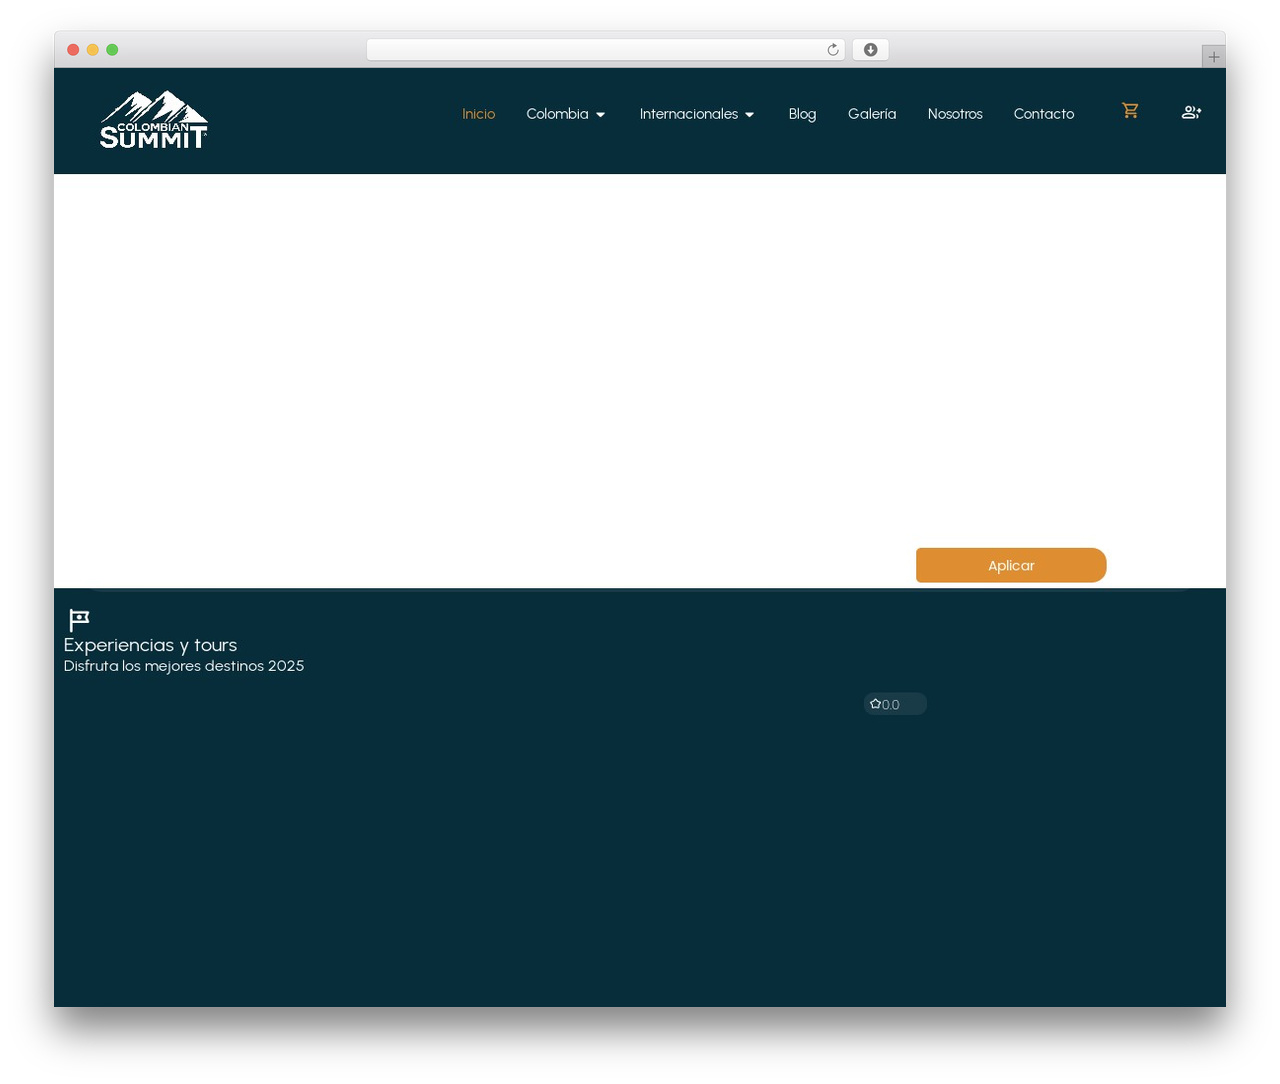Screen dimensions: 1280x1084
Task: Click the browser address bar
Action: 605,50
